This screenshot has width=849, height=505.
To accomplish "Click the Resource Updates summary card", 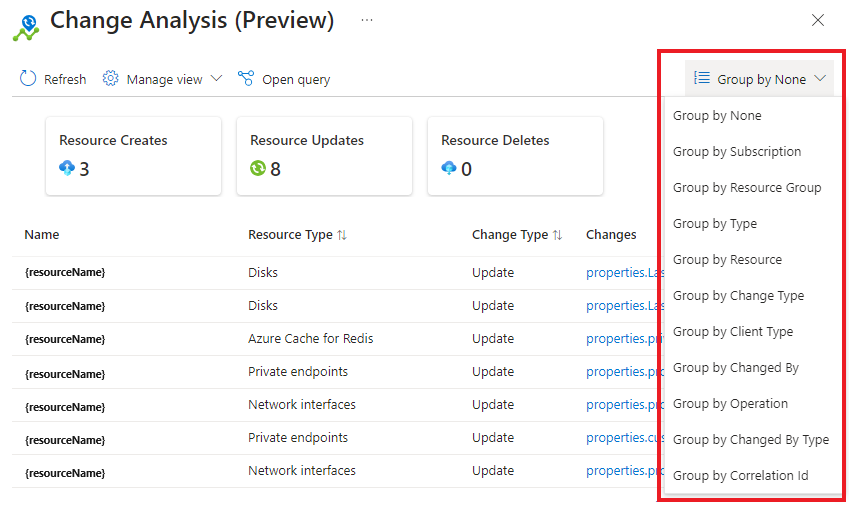I will coord(324,155).
